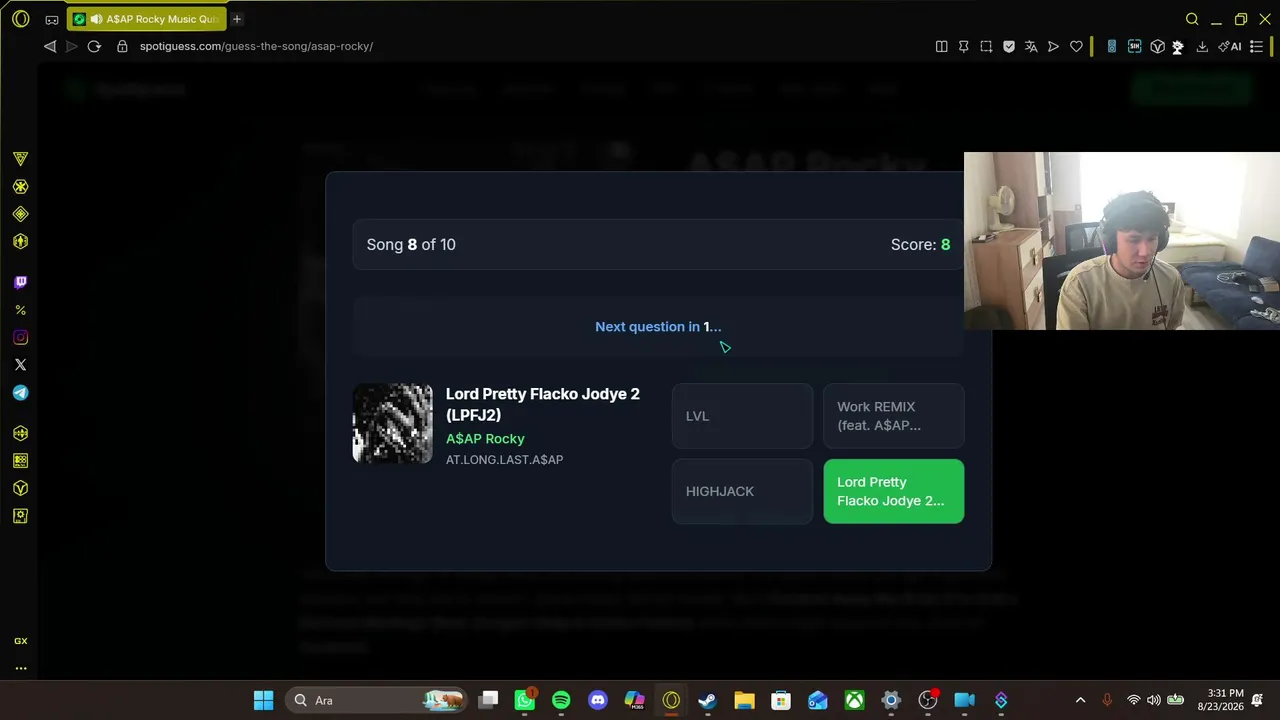Open the blue speaker extension icon

pyautogui.click(x=1111, y=46)
